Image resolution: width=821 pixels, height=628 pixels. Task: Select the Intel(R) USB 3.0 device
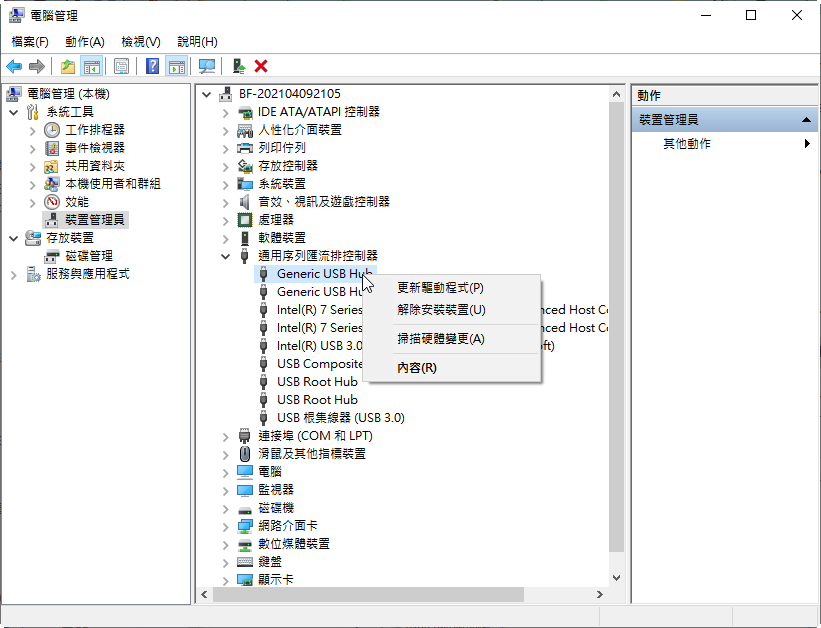319,346
